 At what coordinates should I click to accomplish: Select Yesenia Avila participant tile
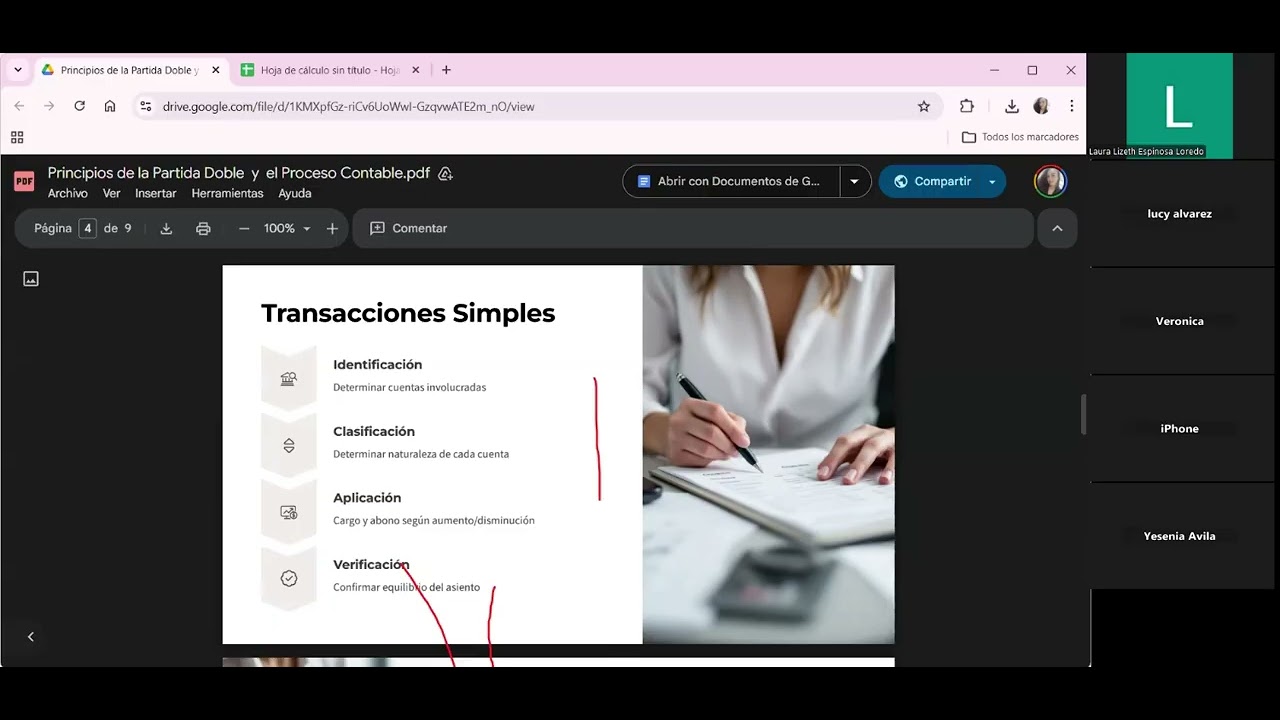pos(1180,536)
